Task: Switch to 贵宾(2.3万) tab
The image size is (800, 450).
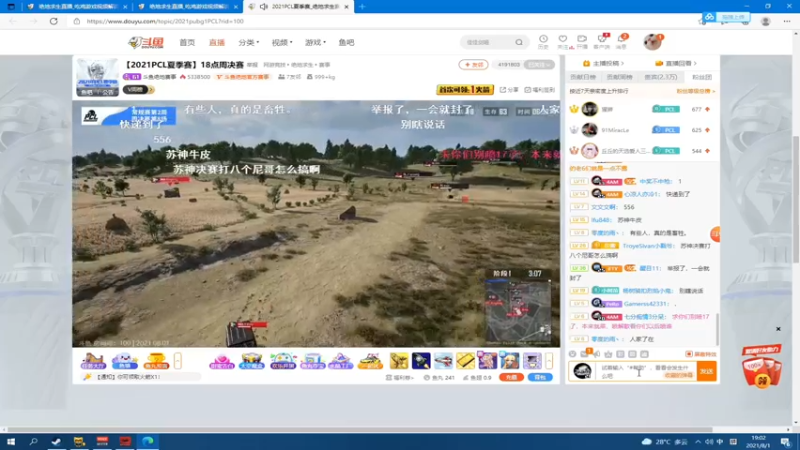Action: tap(661, 77)
